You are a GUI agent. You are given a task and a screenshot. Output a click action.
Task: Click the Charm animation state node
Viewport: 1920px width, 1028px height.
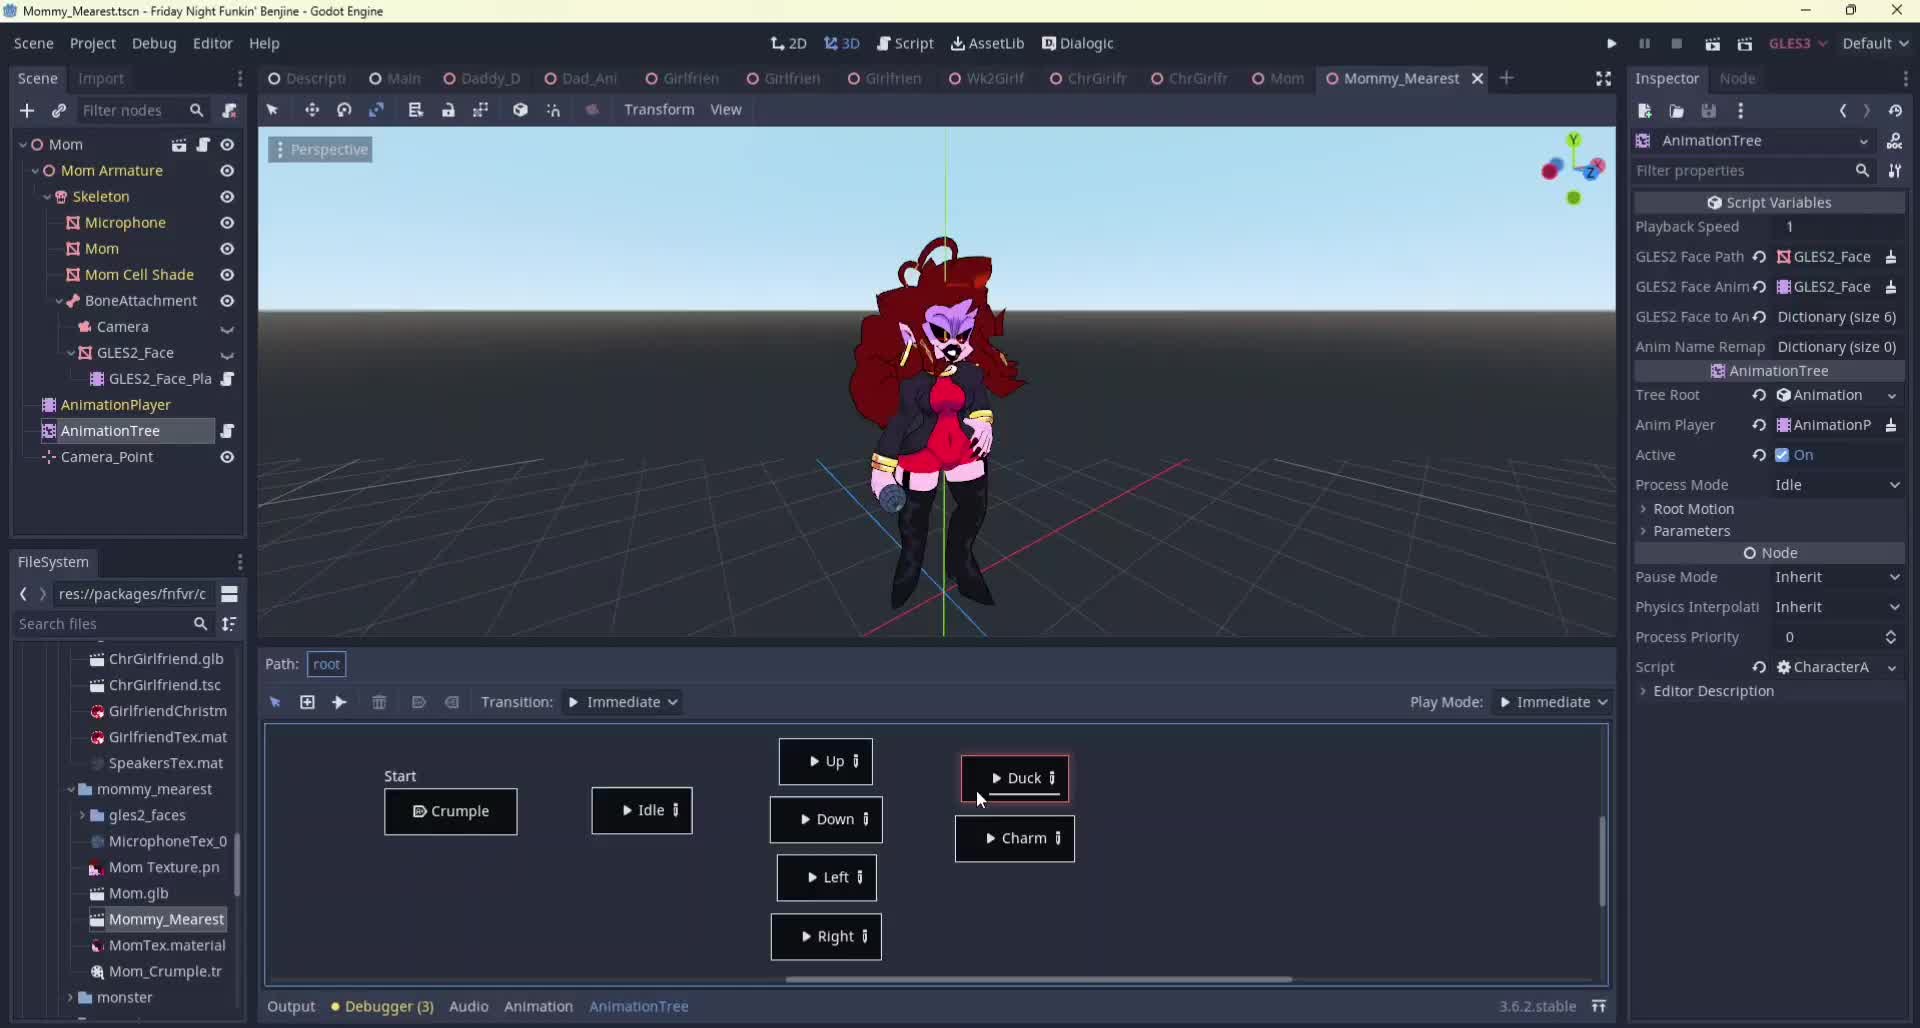pos(1015,839)
